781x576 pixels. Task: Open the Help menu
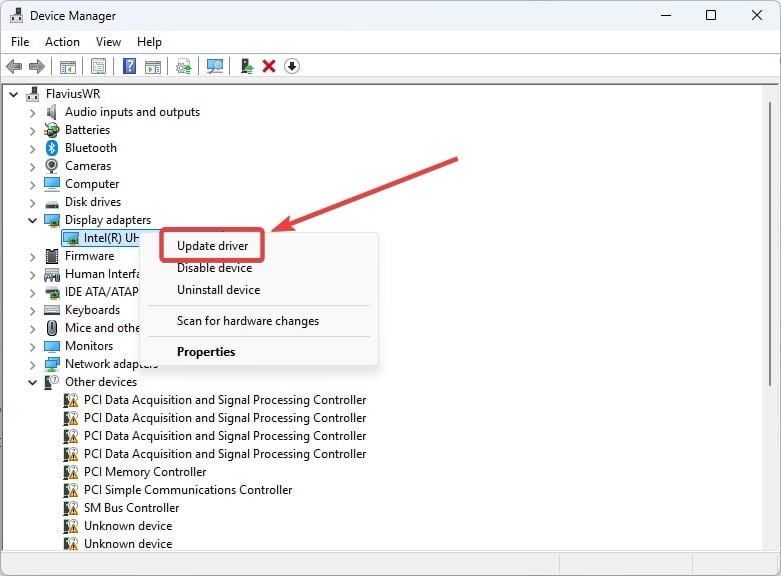[x=149, y=42]
